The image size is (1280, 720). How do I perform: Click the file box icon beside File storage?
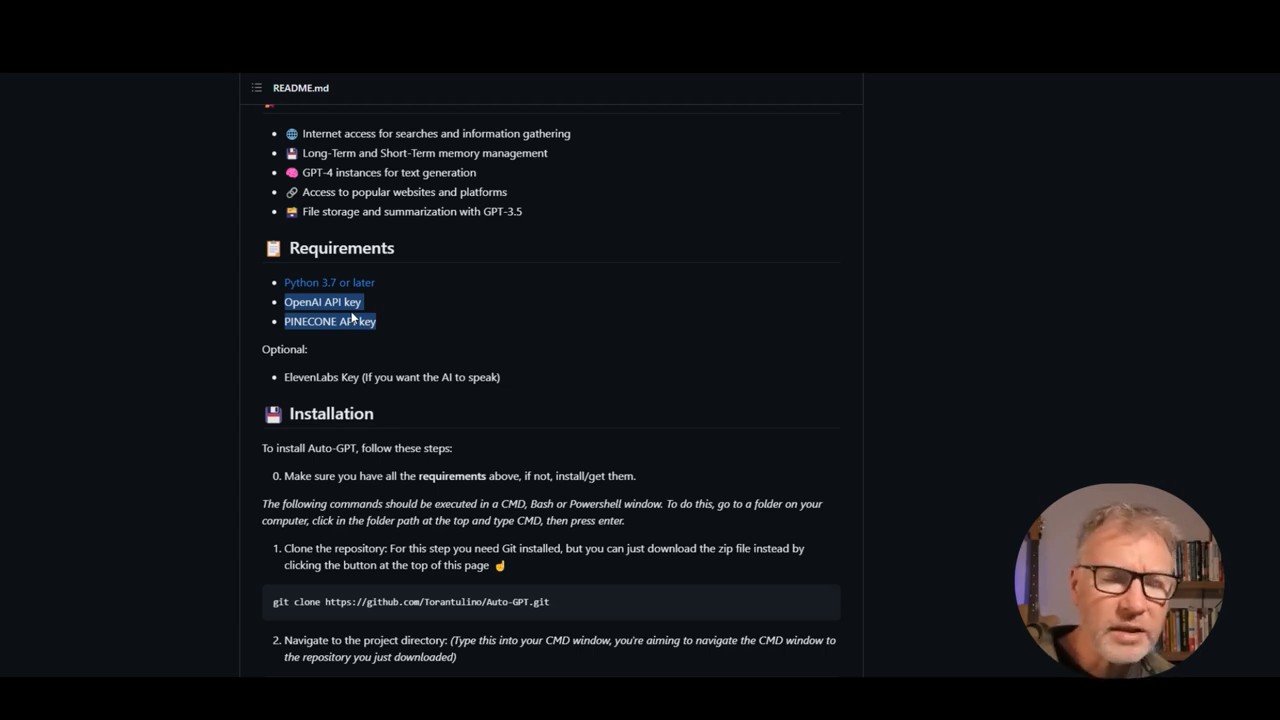(292, 212)
